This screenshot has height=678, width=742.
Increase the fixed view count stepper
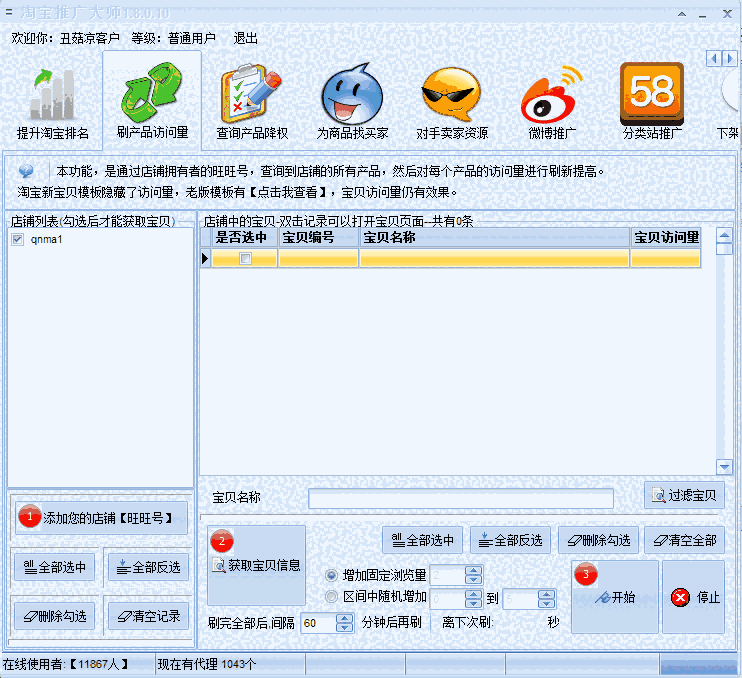tap(473, 571)
